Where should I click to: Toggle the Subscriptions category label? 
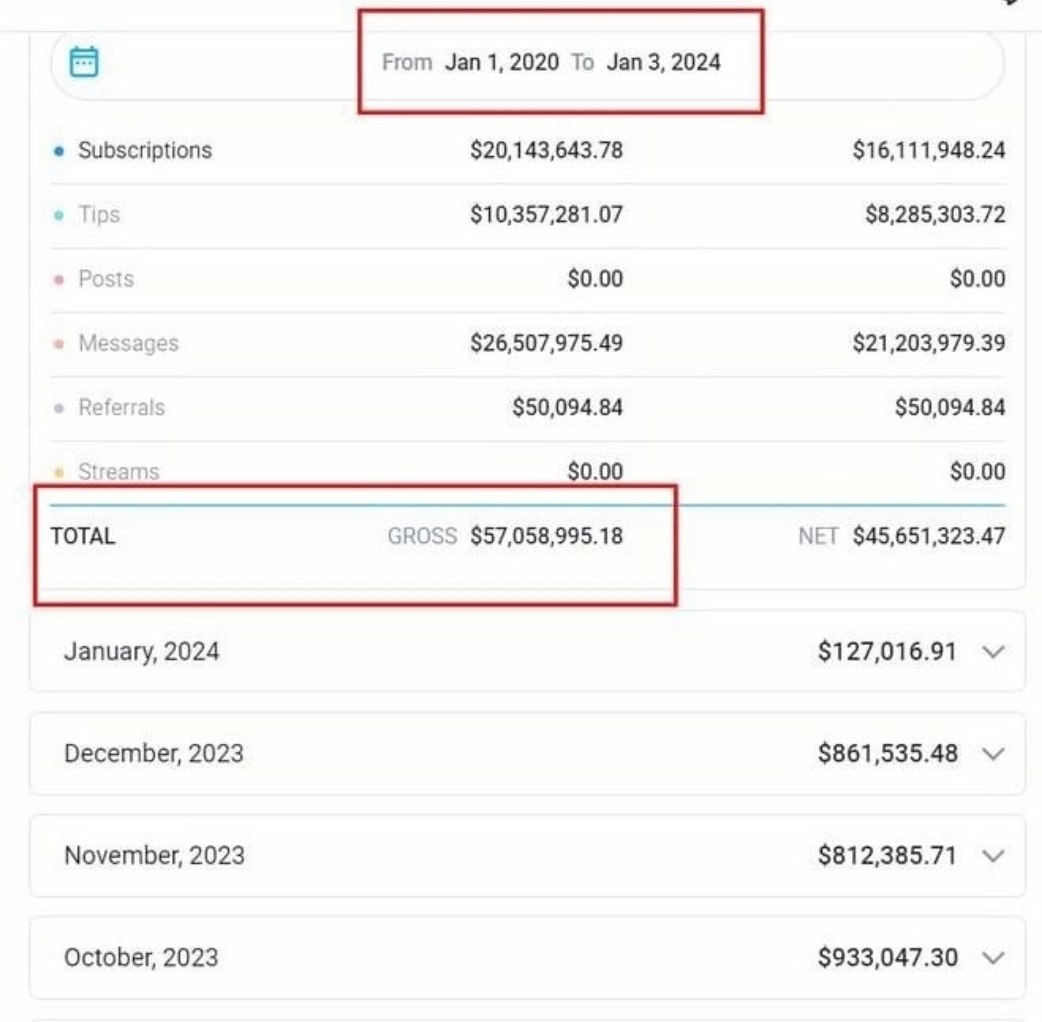point(145,150)
